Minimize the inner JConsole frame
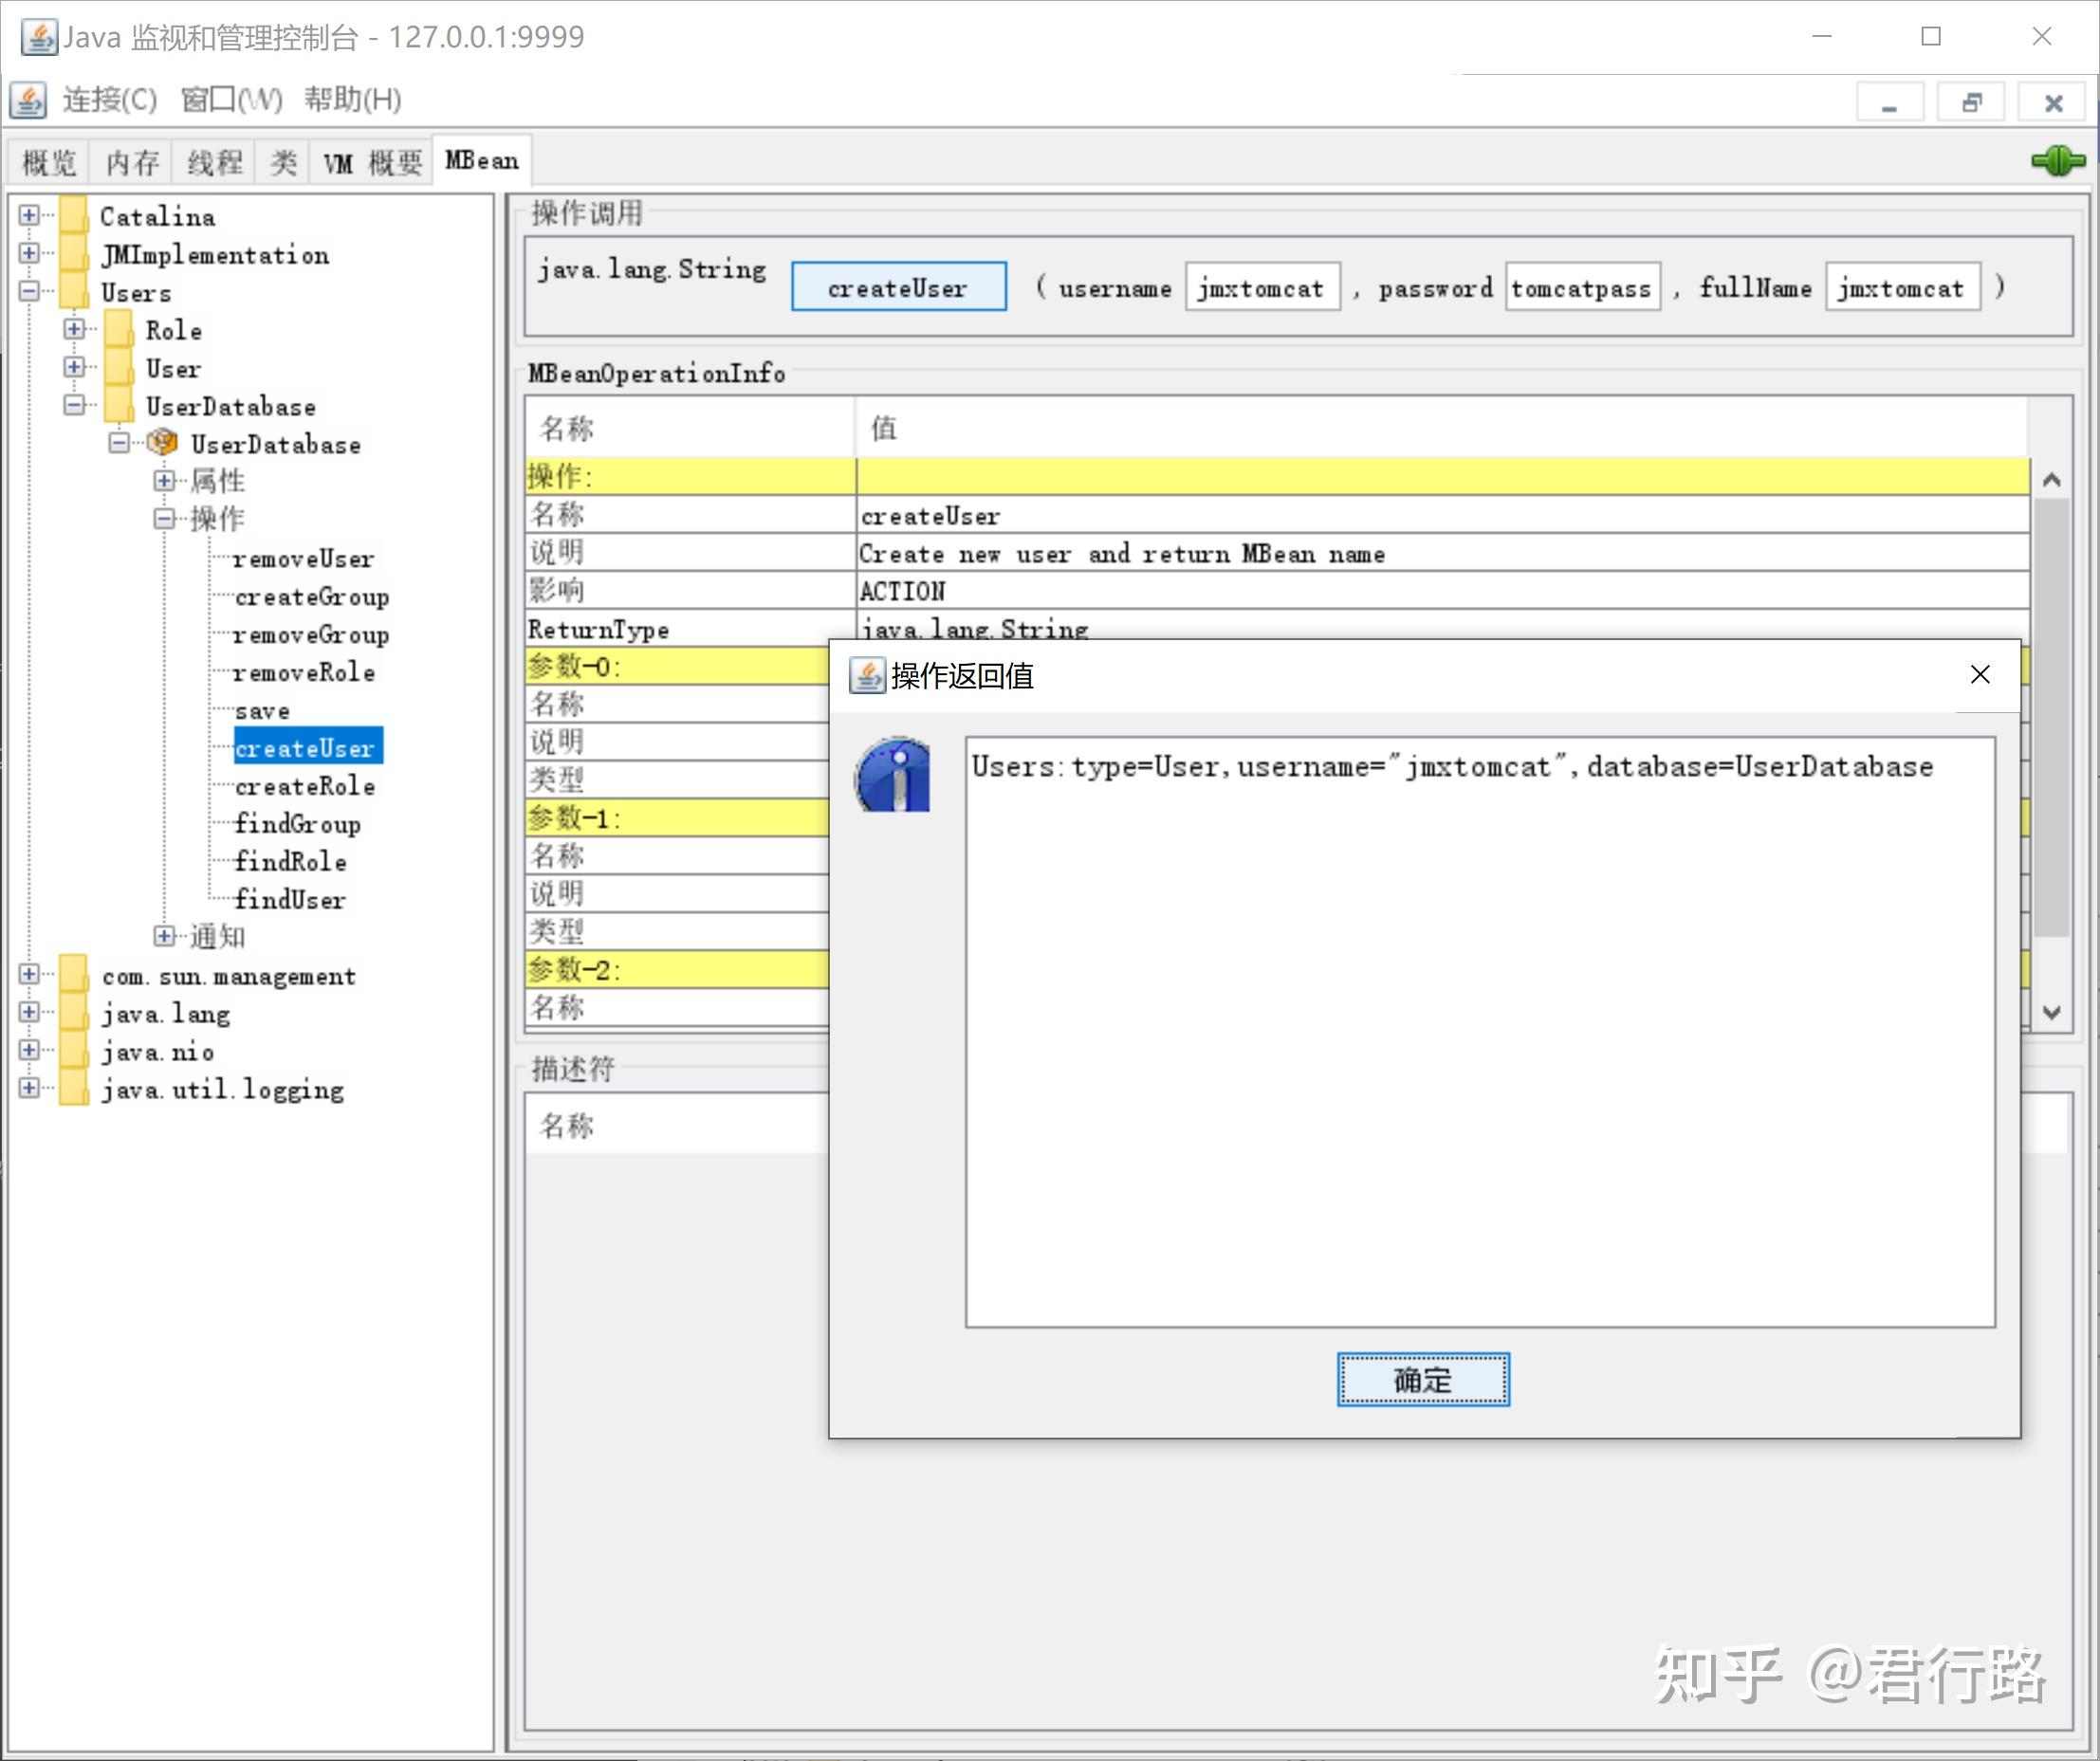The image size is (2100, 1761). [x=1889, y=102]
